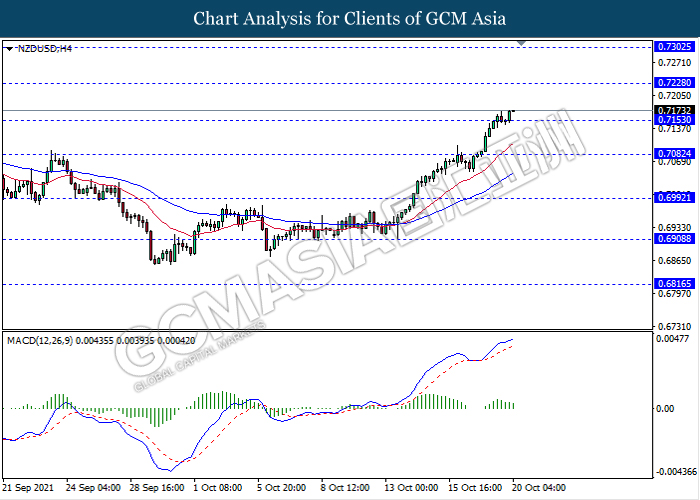Click the 0.72050 price axis value
Viewport: 700px width, 500px height.
pos(674,96)
